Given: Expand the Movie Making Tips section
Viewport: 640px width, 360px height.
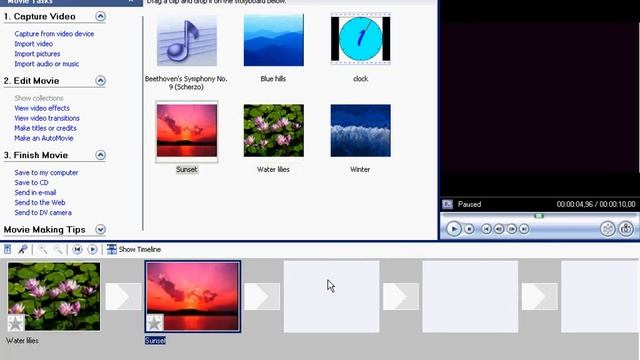Looking at the screenshot, I should pyautogui.click(x=100, y=229).
